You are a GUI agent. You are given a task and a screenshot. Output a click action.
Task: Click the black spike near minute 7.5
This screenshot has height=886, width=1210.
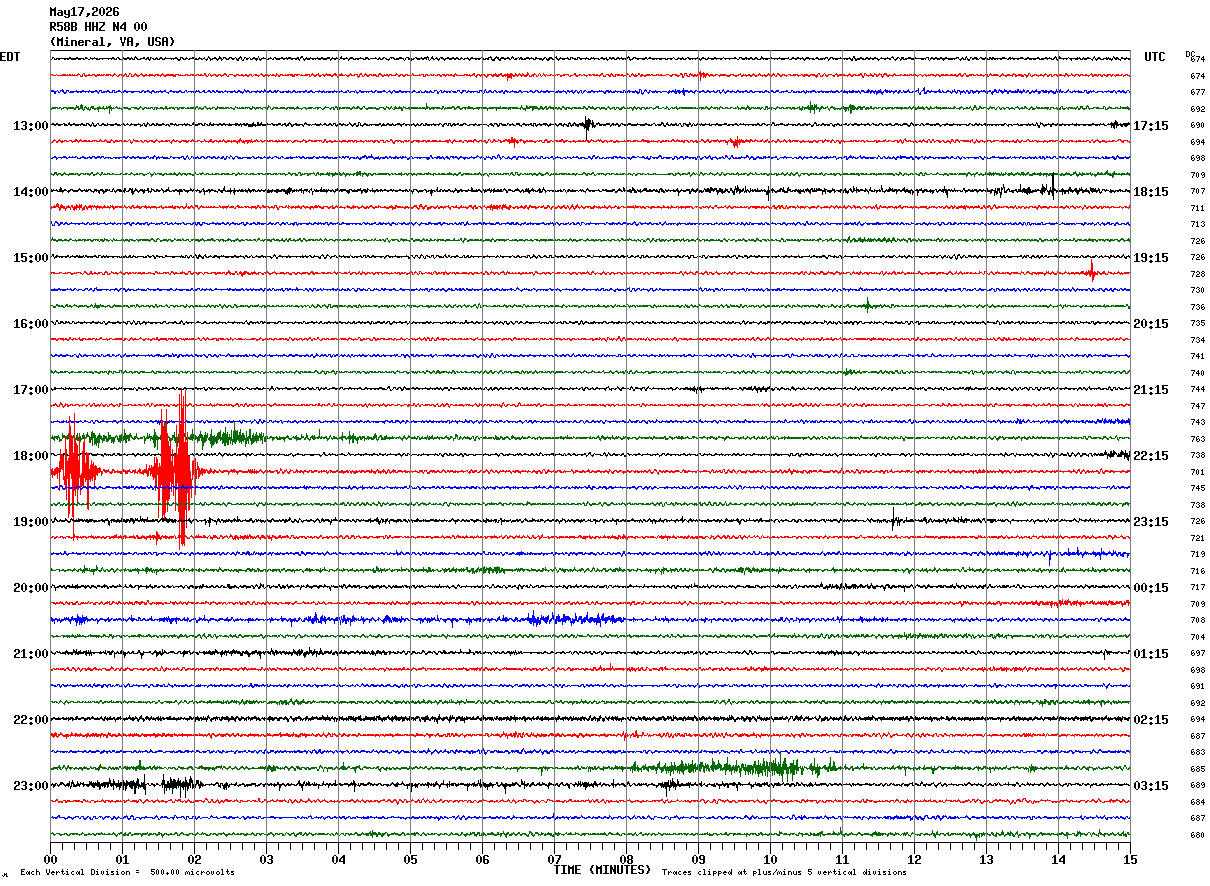[x=588, y=124]
